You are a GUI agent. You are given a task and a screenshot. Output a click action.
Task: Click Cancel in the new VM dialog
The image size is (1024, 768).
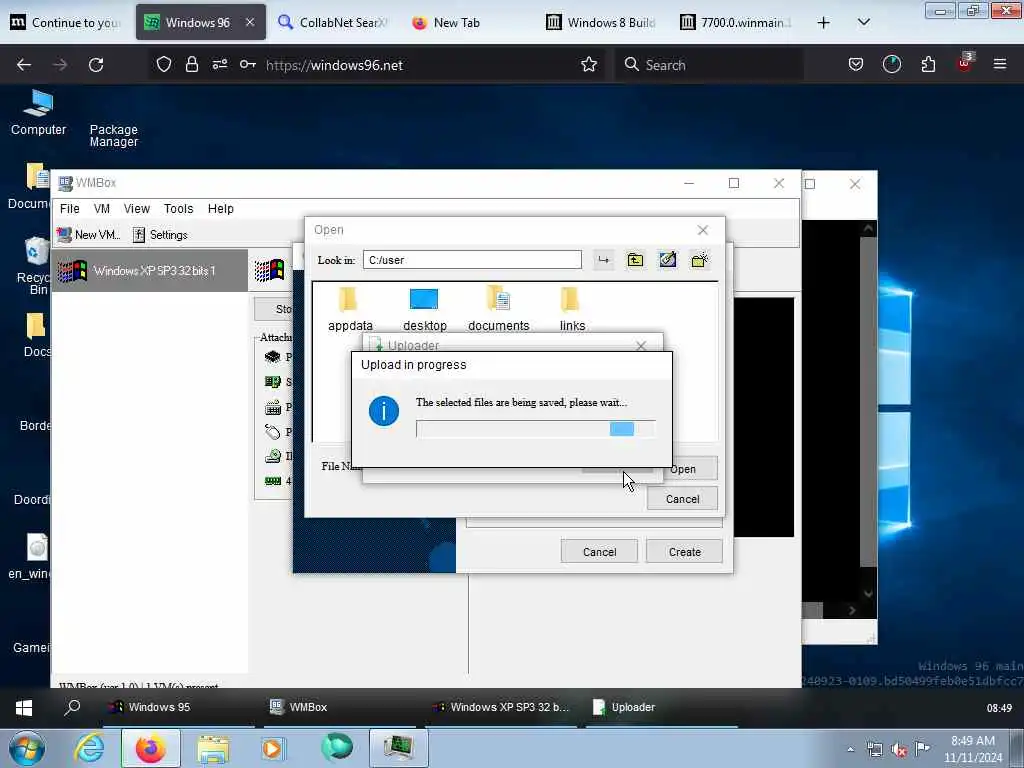(x=599, y=552)
